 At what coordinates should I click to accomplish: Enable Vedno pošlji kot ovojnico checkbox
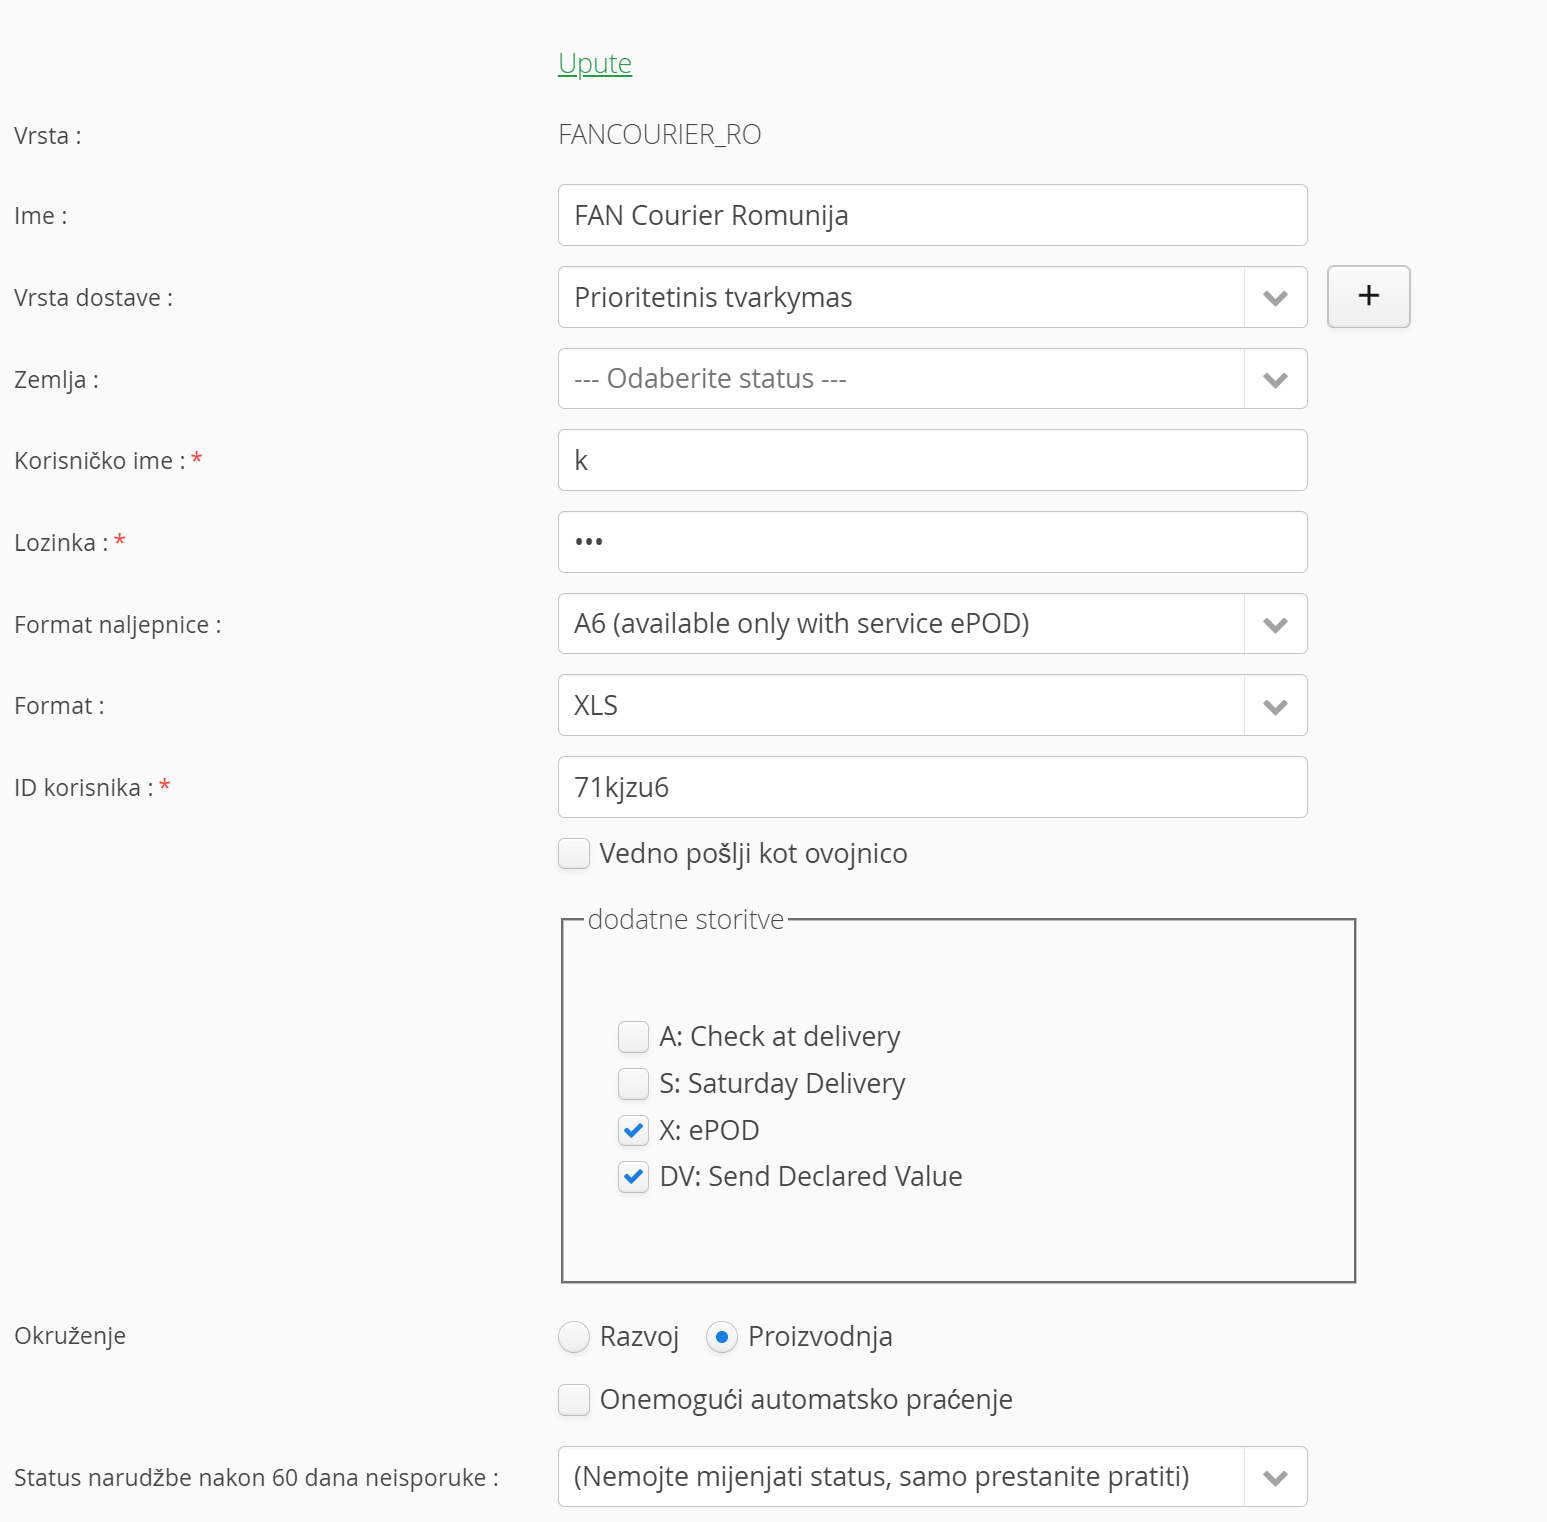coord(574,854)
